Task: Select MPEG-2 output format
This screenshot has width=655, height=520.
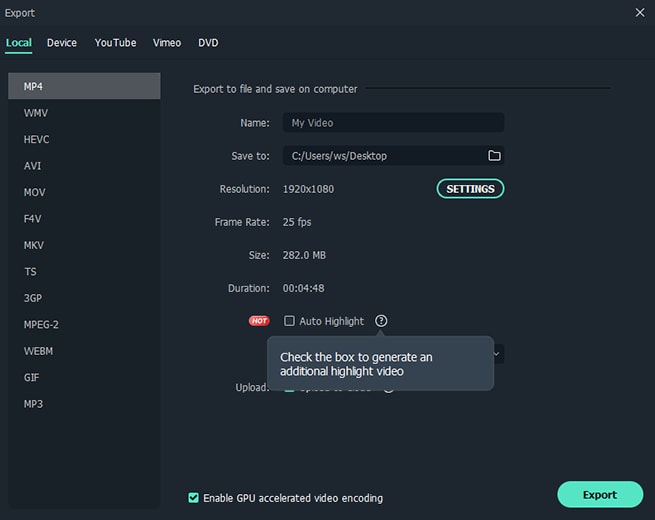Action: (x=84, y=324)
